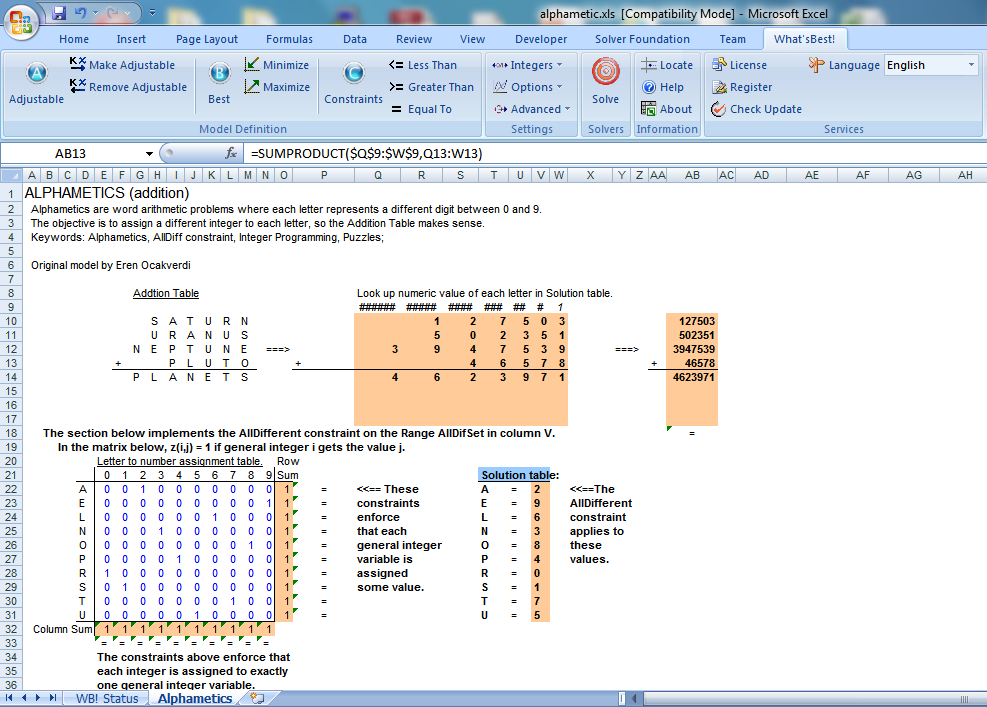This screenshot has width=987, height=707.
Task: Open the Language combo box
Action: (930, 65)
